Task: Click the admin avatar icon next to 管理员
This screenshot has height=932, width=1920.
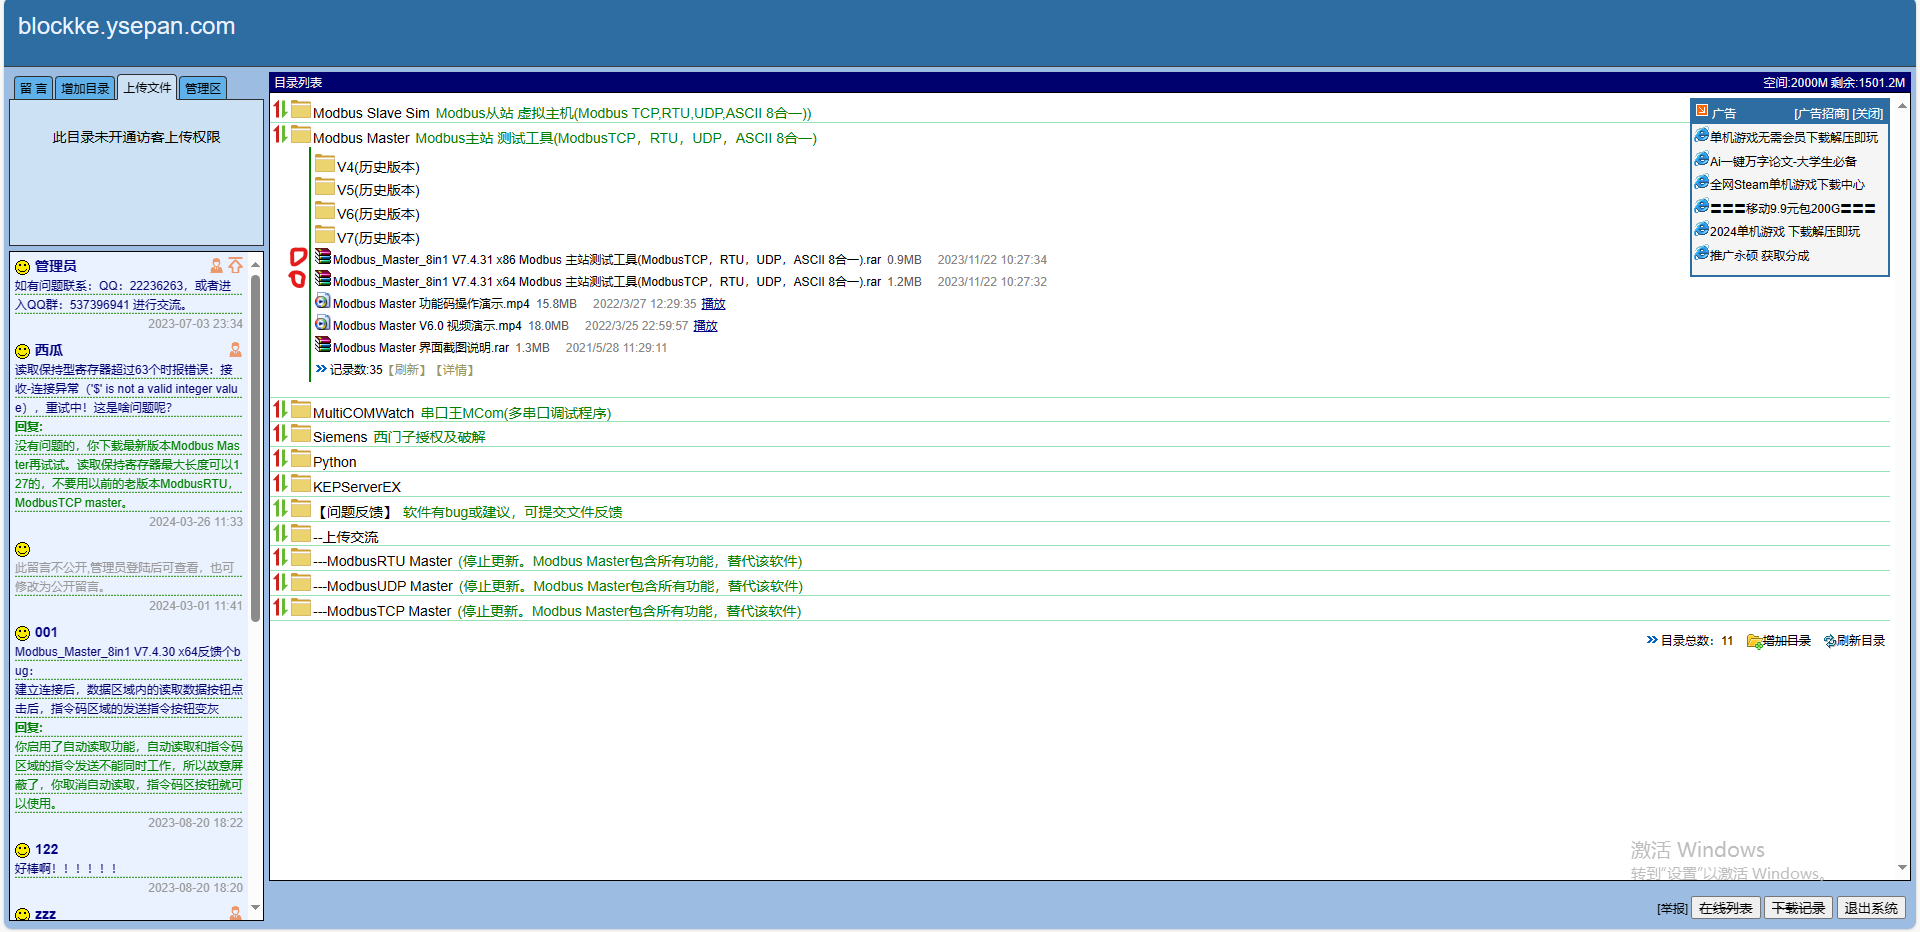Action: coord(216,265)
